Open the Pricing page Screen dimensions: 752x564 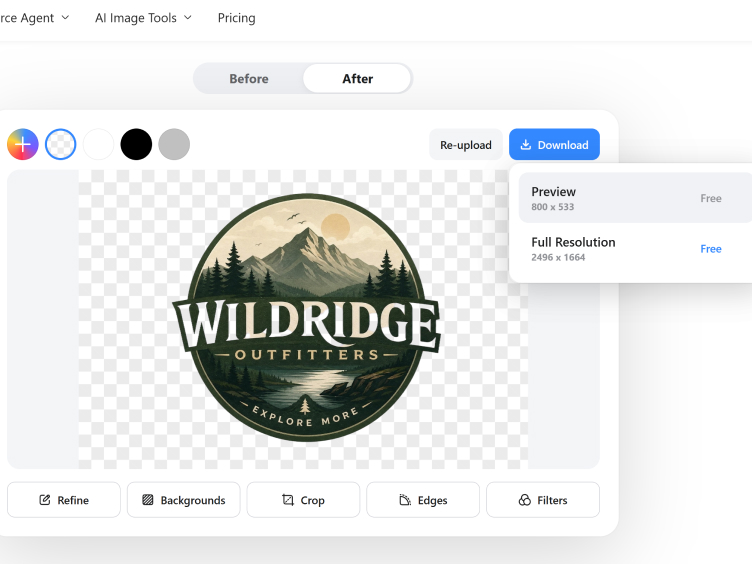click(236, 18)
